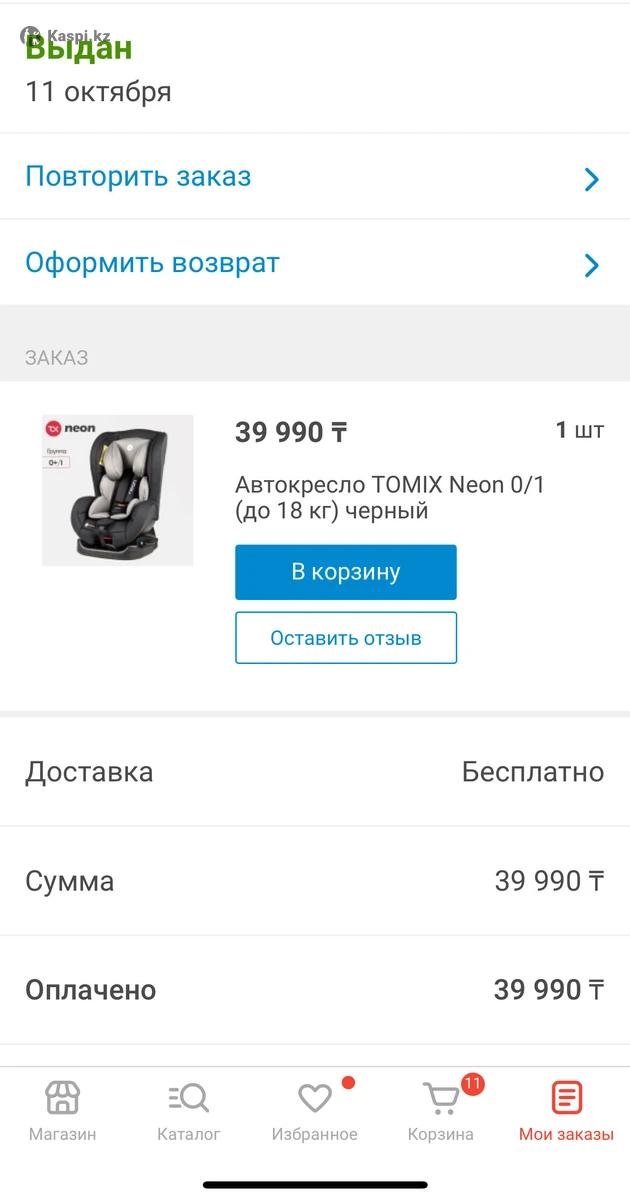The image size is (630, 1200).
Task: Tap the Оплачено total amount row
Action: pyautogui.click(x=315, y=990)
